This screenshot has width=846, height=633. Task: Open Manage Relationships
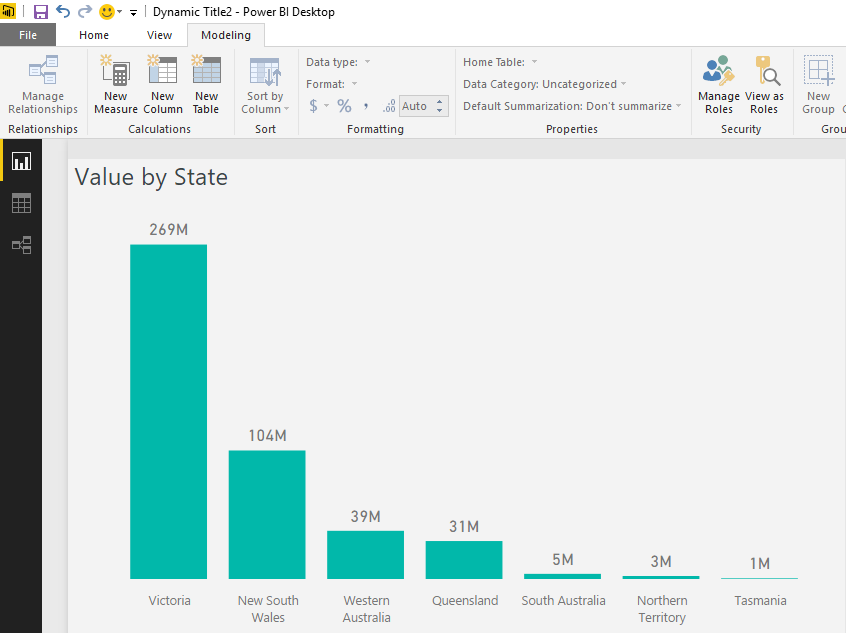[x=43, y=85]
